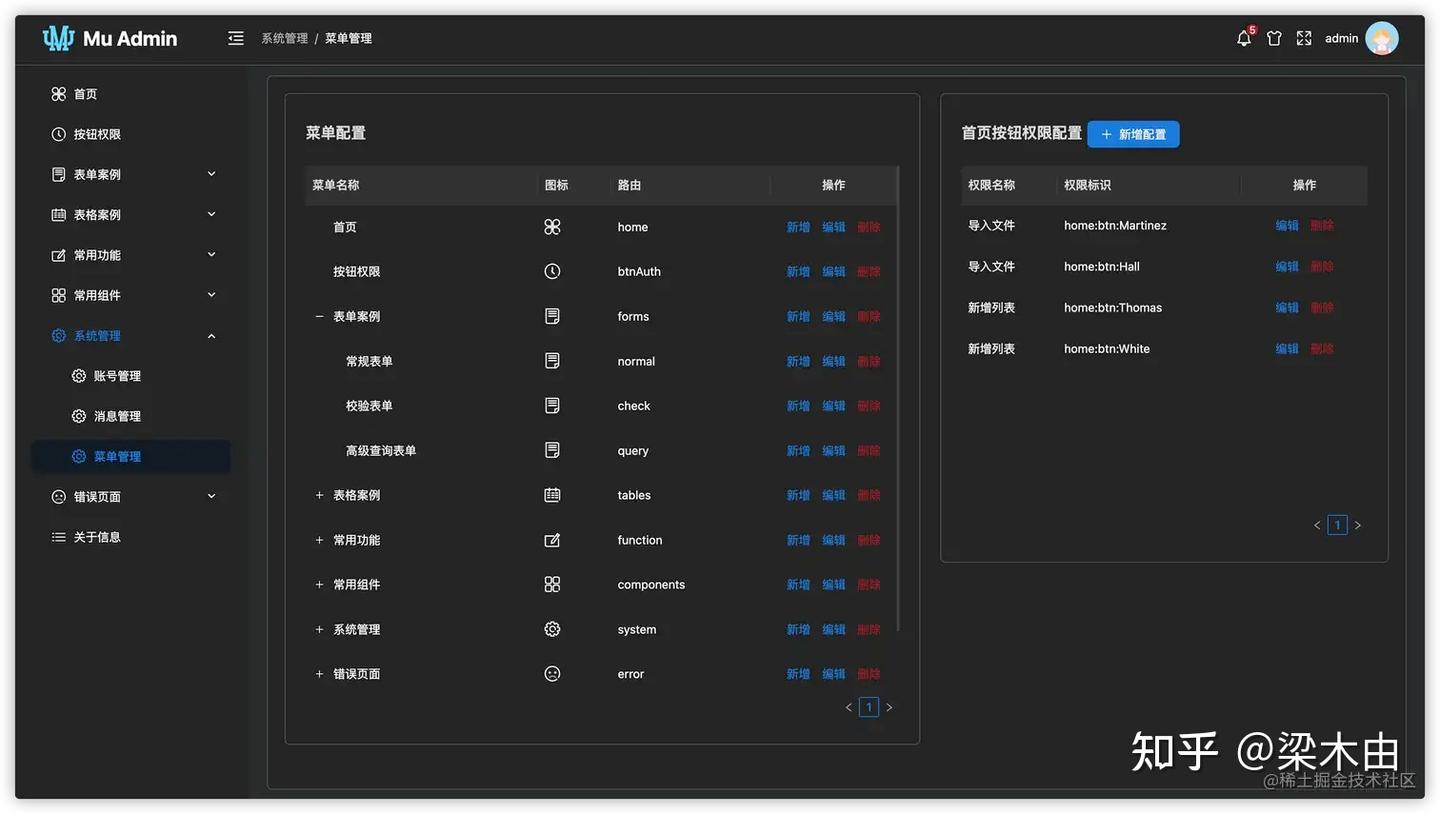The image size is (1440, 814).
Task: Click the gear icon in system row
Action: coord(552,629)
